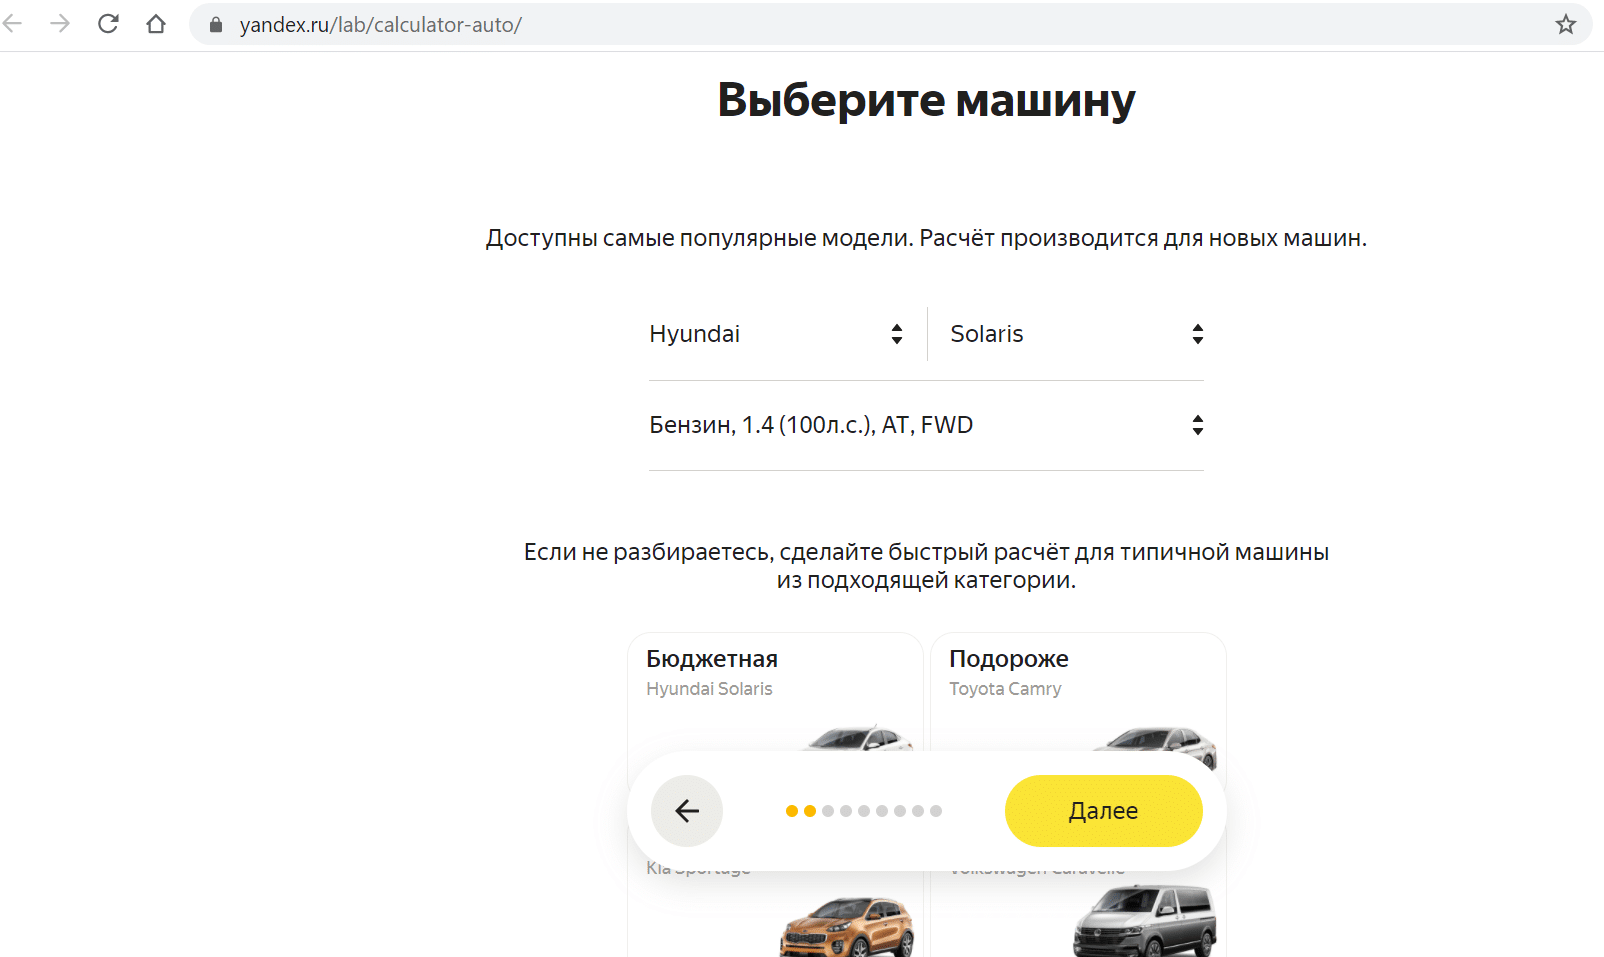The width and height of the screenshot is (1604, 957).
Task: Click the grayed-out forward navigation arrow
Action: pos(60,24)
